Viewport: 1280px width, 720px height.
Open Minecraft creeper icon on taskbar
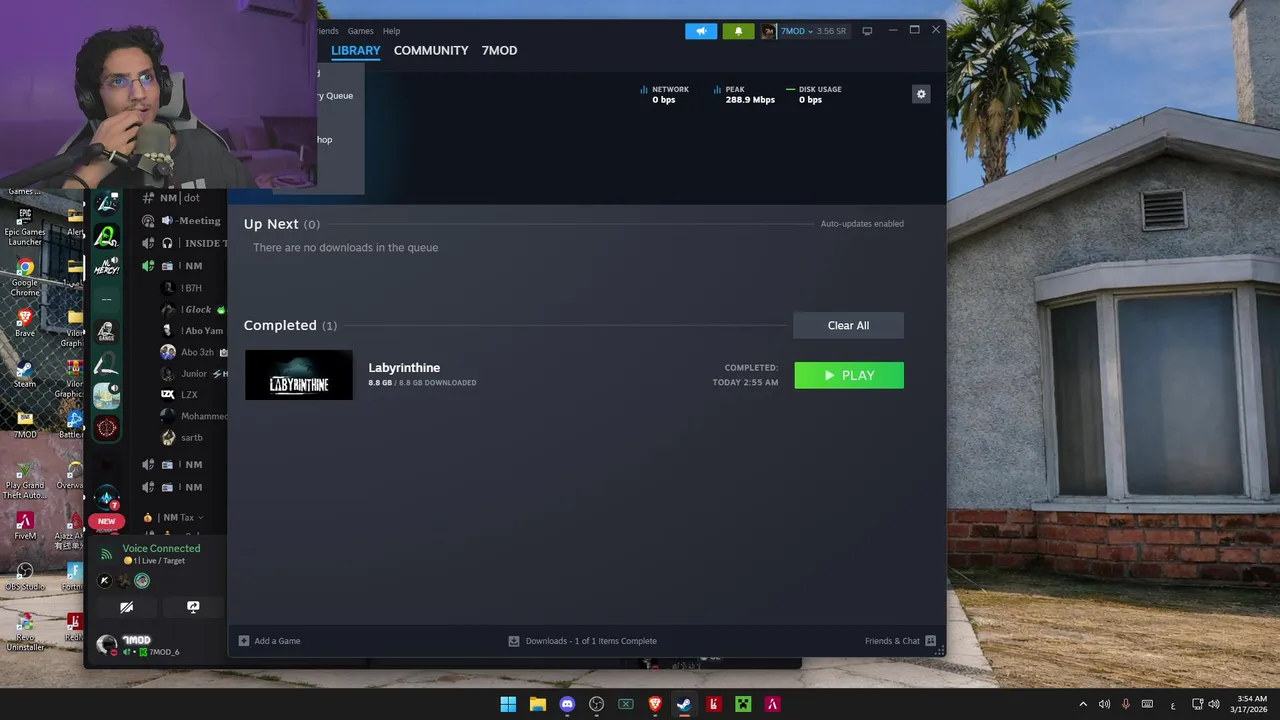tap(743, 704)
